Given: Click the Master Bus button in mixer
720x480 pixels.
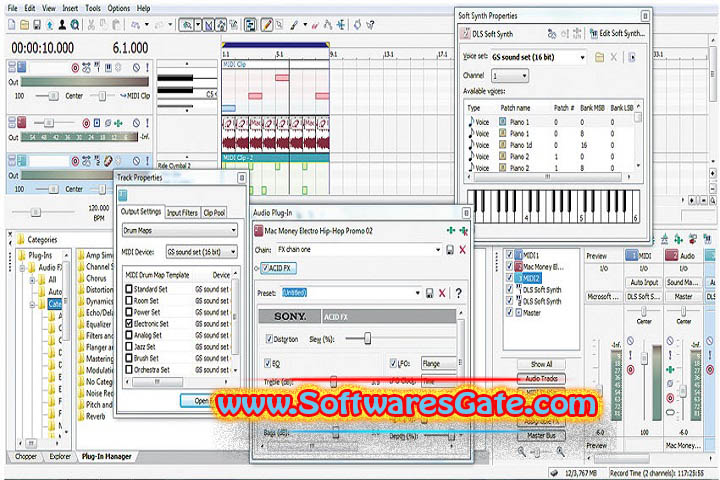Looking at the screenshot, I should click(541, 435).
